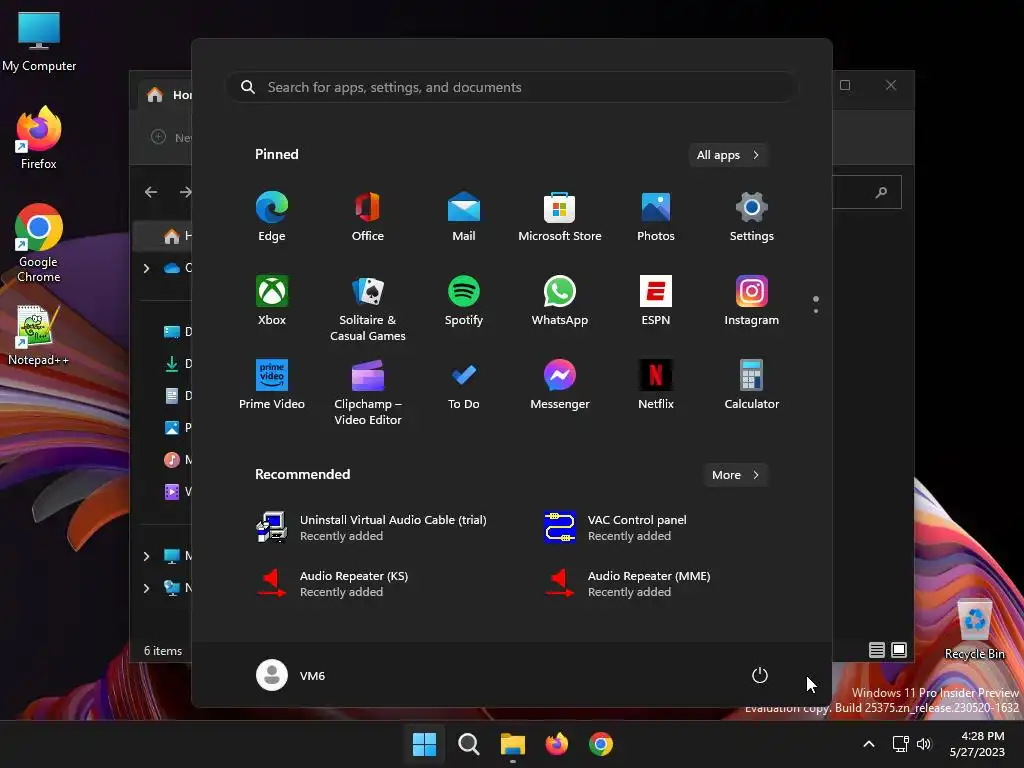Launch Chrome from the taskbar
The height and width of the screenshot is (768, 1024).
pyautogui.click(x=601, y=744)
